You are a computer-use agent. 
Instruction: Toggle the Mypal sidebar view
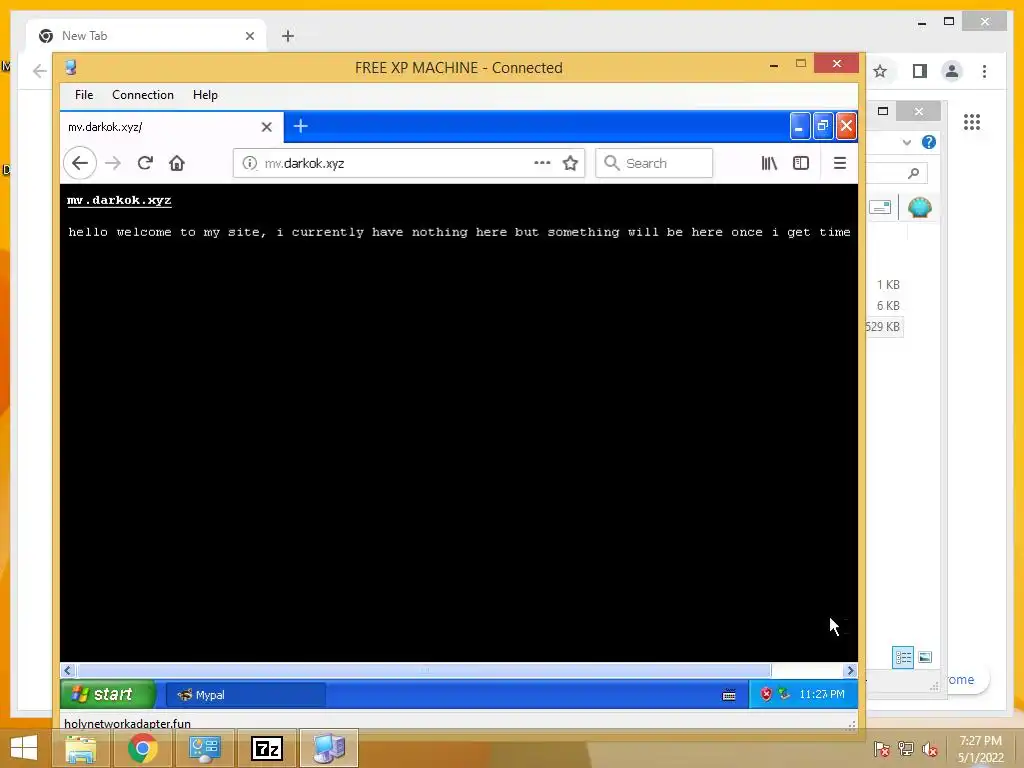(801, 163)
